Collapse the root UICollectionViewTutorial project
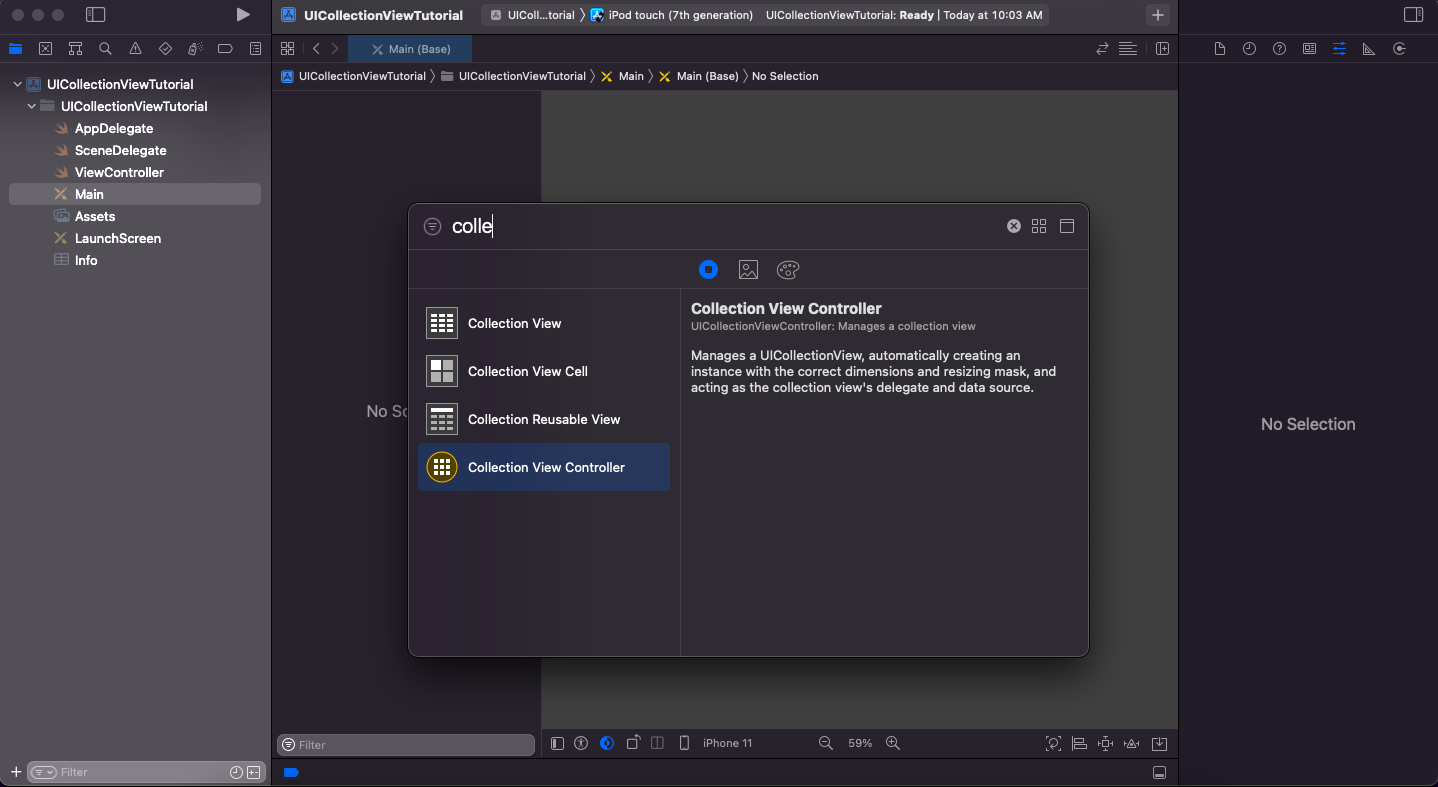 (x=17, y=84)
